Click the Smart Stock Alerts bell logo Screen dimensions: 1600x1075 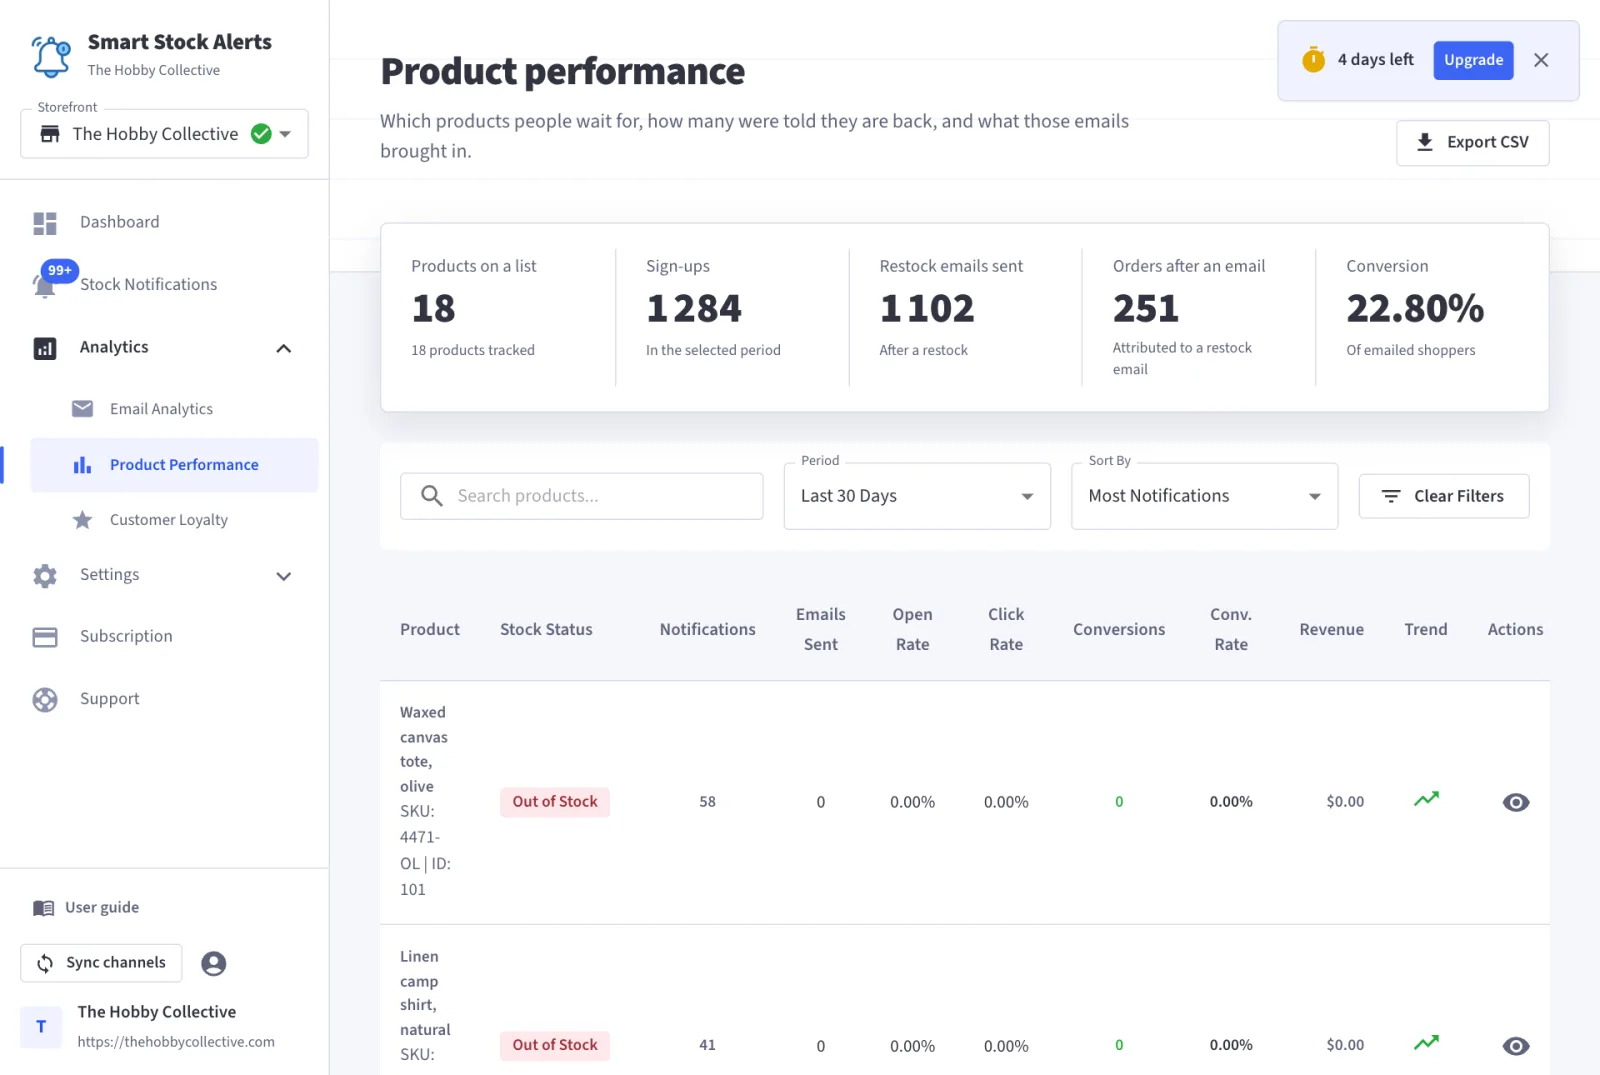51,56
